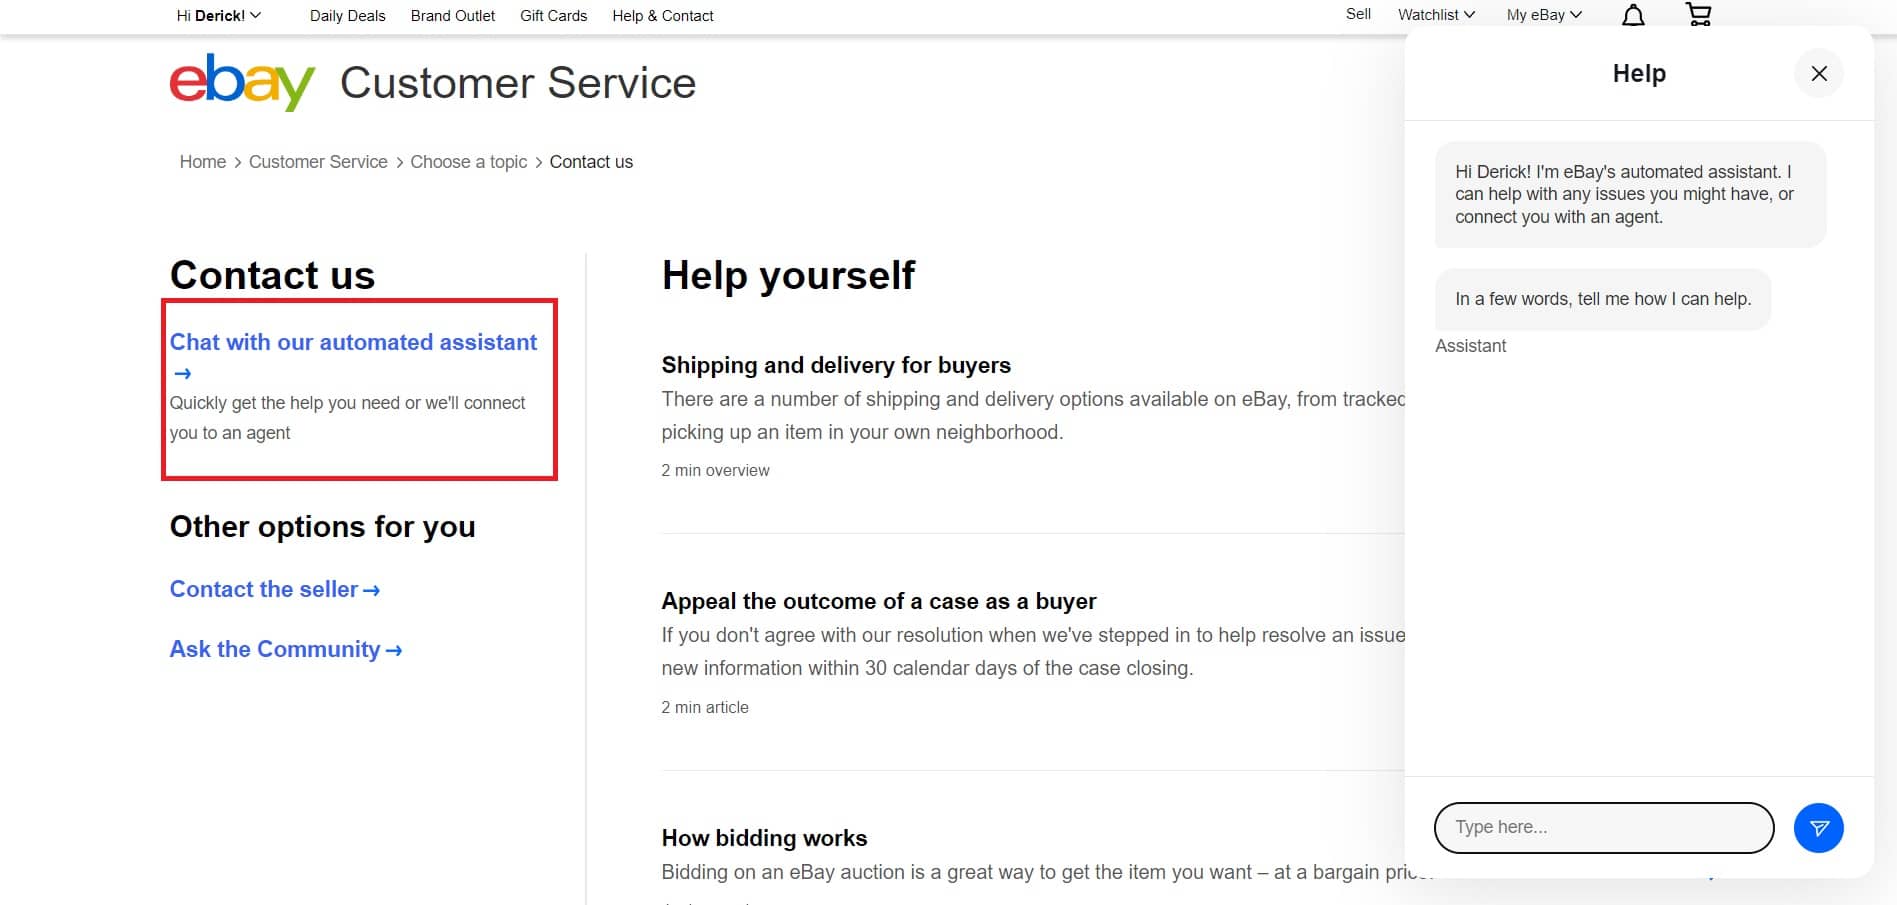Open the notifications bell icon
1897x905 pixels.
click(x=1633, y=15)
